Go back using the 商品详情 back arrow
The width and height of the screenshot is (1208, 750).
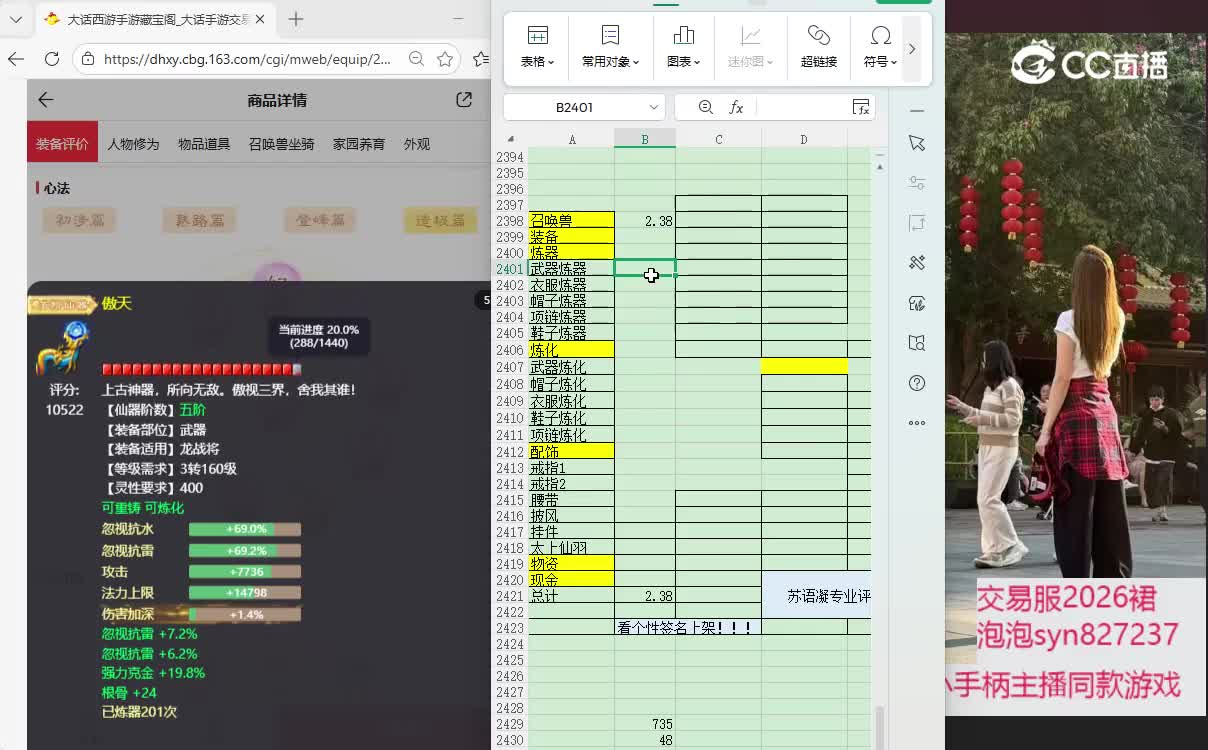coord(46,99)
